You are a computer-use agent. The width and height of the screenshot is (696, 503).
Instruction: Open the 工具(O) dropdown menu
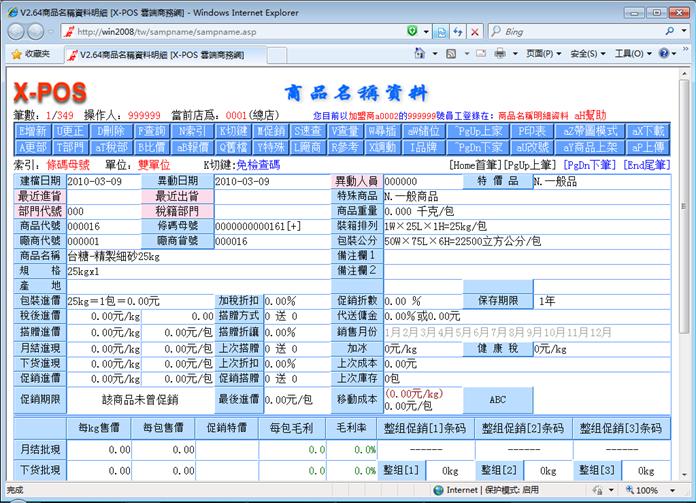tap(632, 53)
